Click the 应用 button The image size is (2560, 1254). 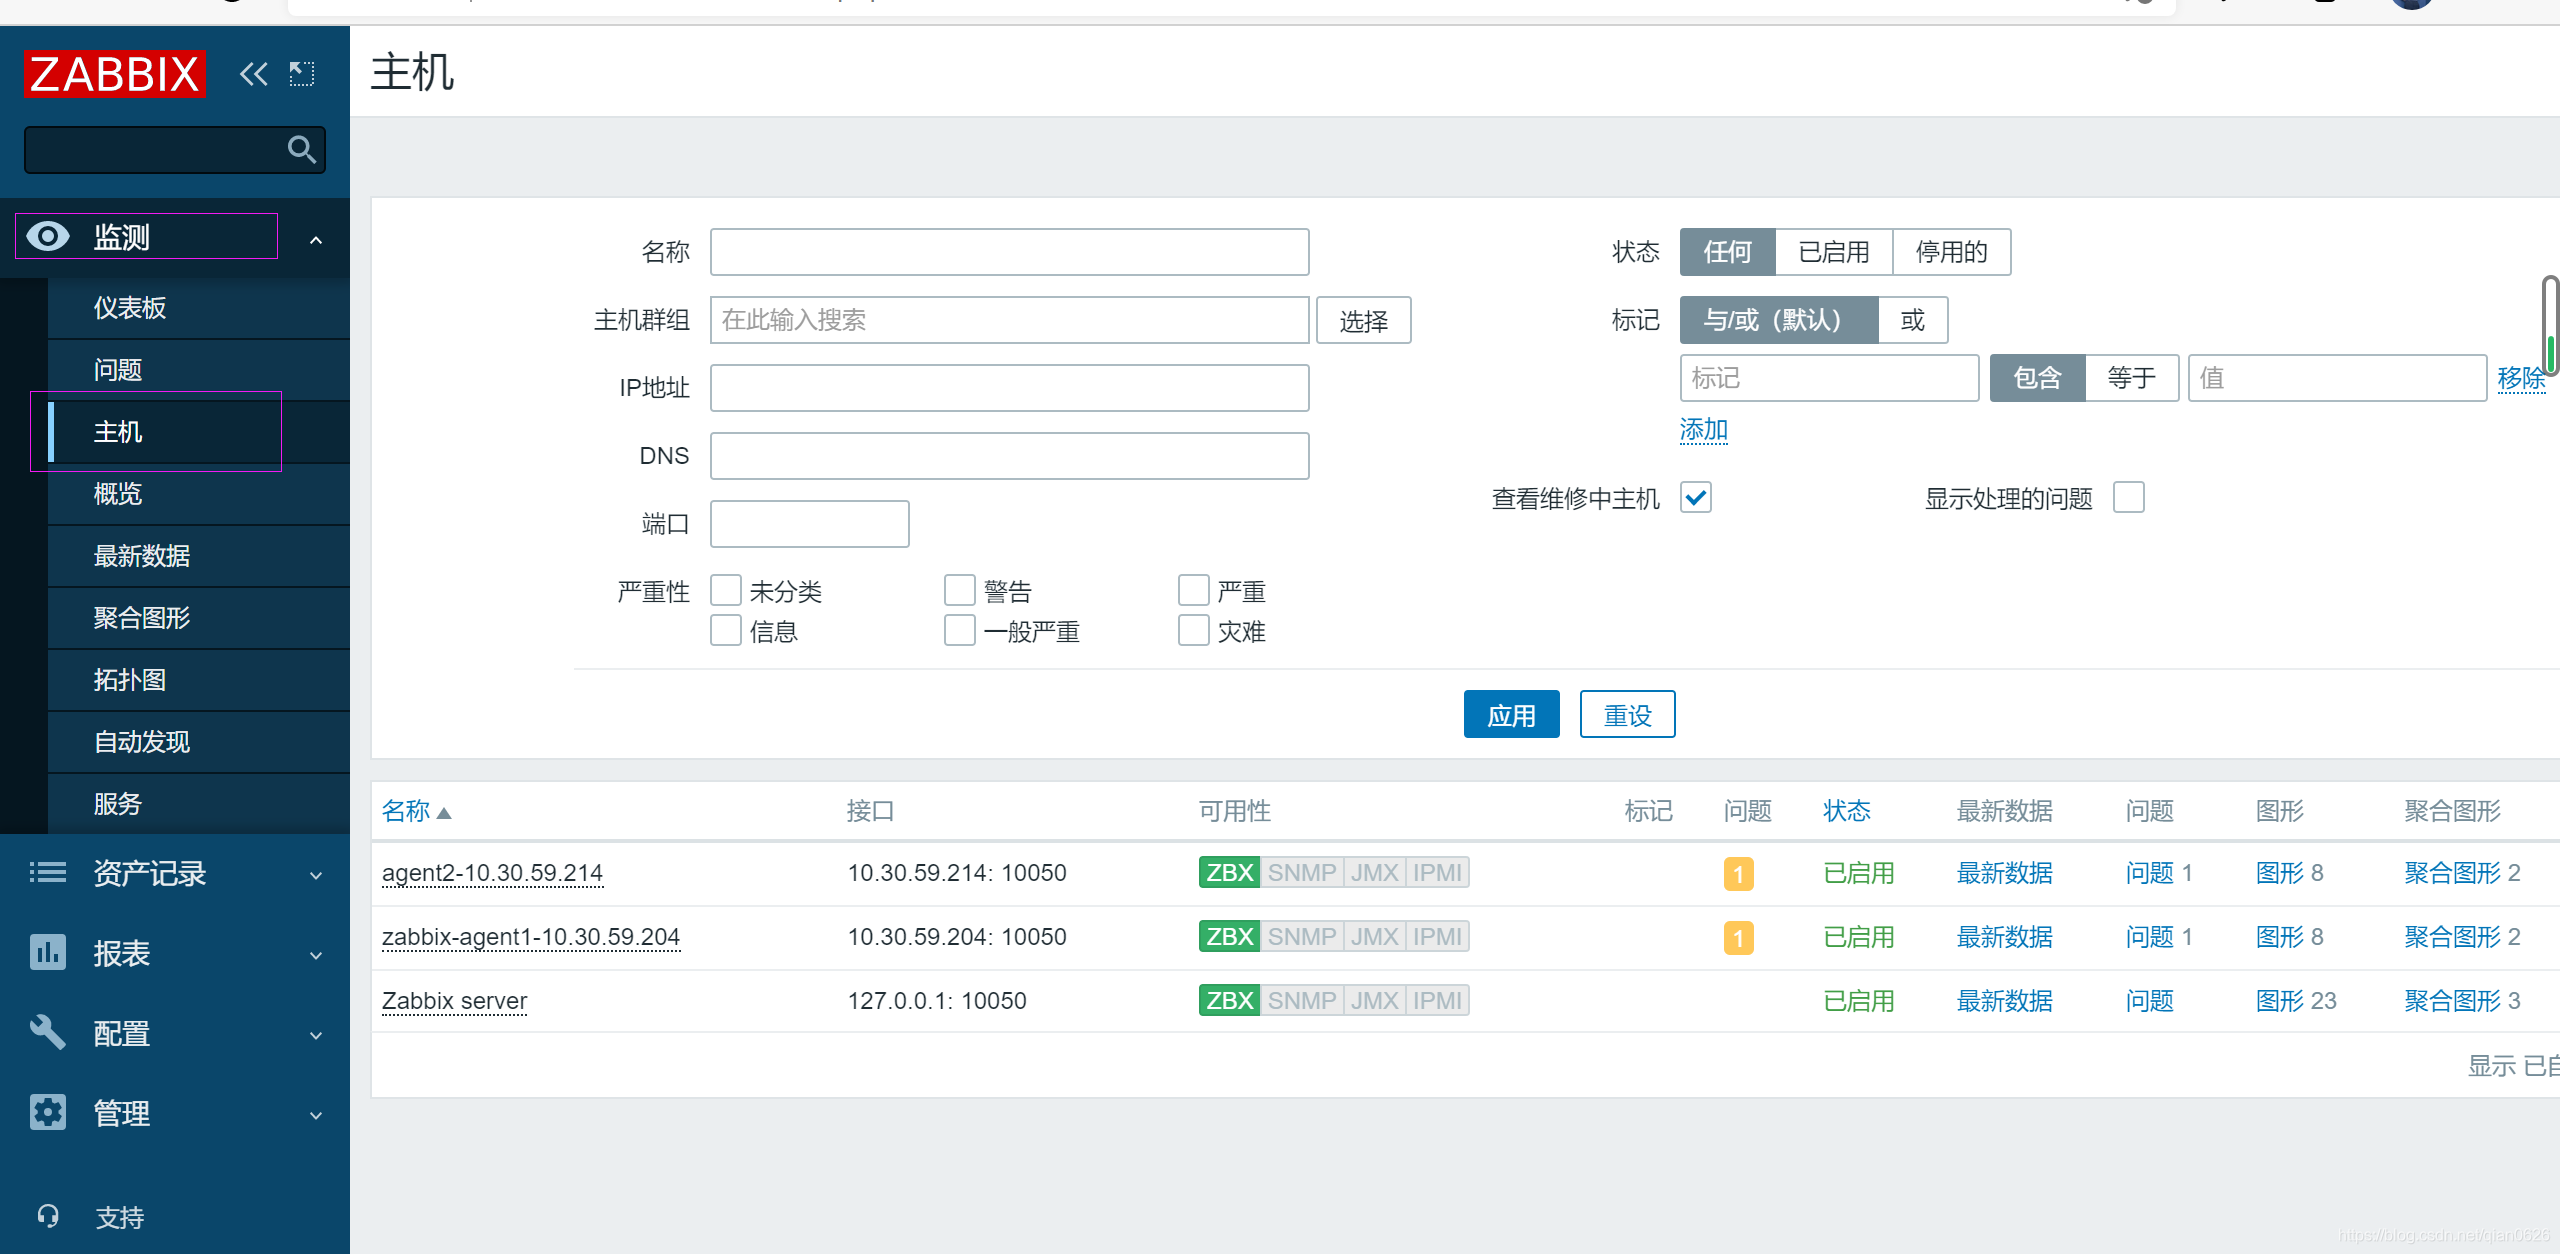pyautogui.click(x=1511, y=714)
